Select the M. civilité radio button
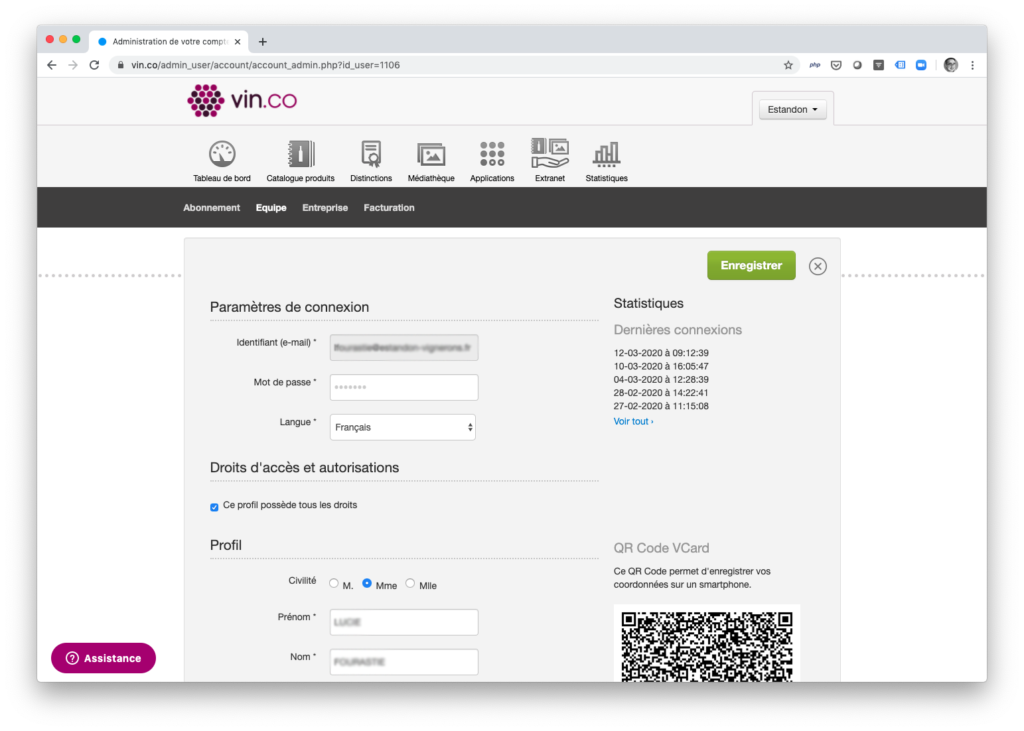The height and width of the screenshot is (731, 1024). coord(334,583)
